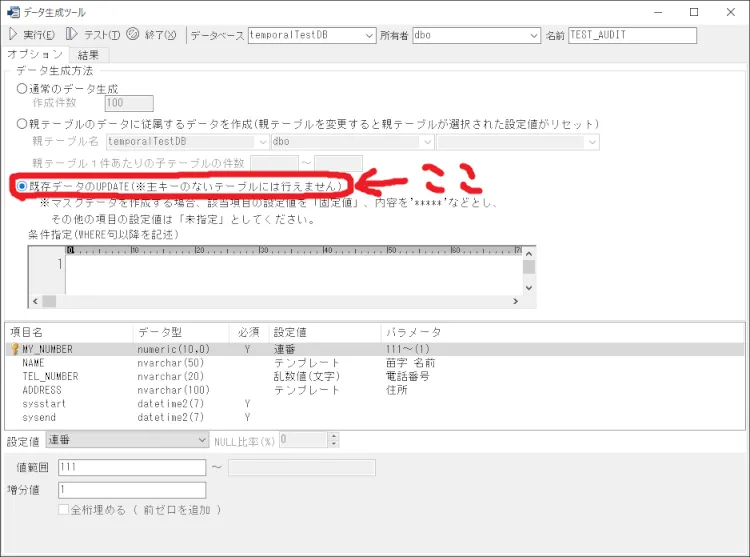
Task: Click the condition editor scroll up arrow
Action: point(529,253)
